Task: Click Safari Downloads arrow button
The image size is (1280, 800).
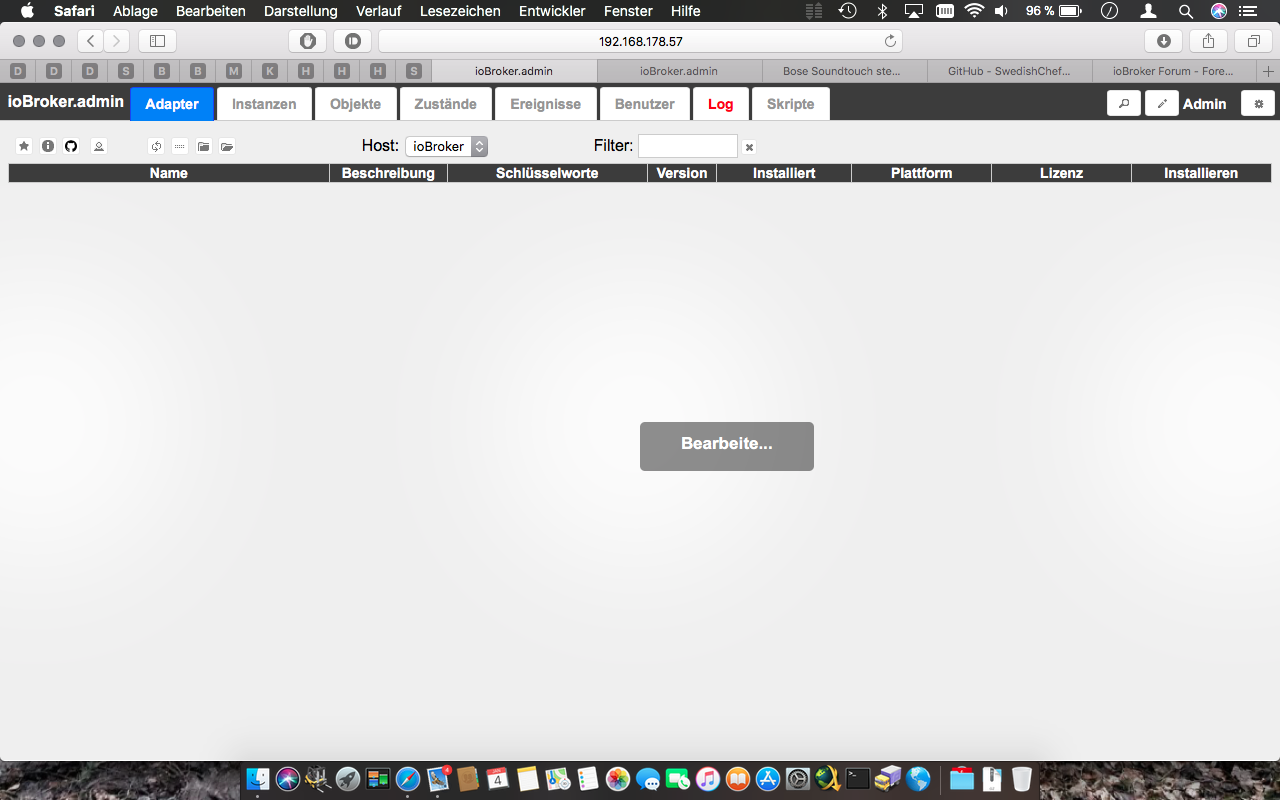Action: tap(1164, 41)
